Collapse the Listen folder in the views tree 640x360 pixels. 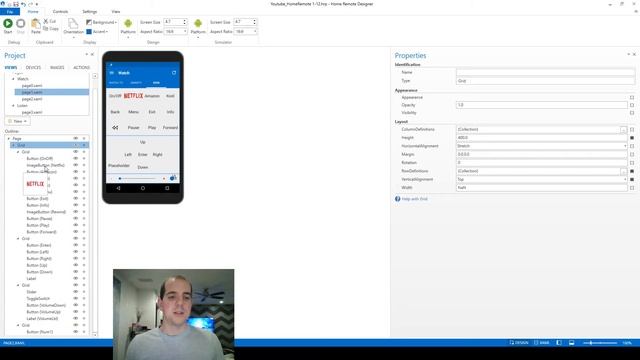pyautogui.click(x=13, y=106)
